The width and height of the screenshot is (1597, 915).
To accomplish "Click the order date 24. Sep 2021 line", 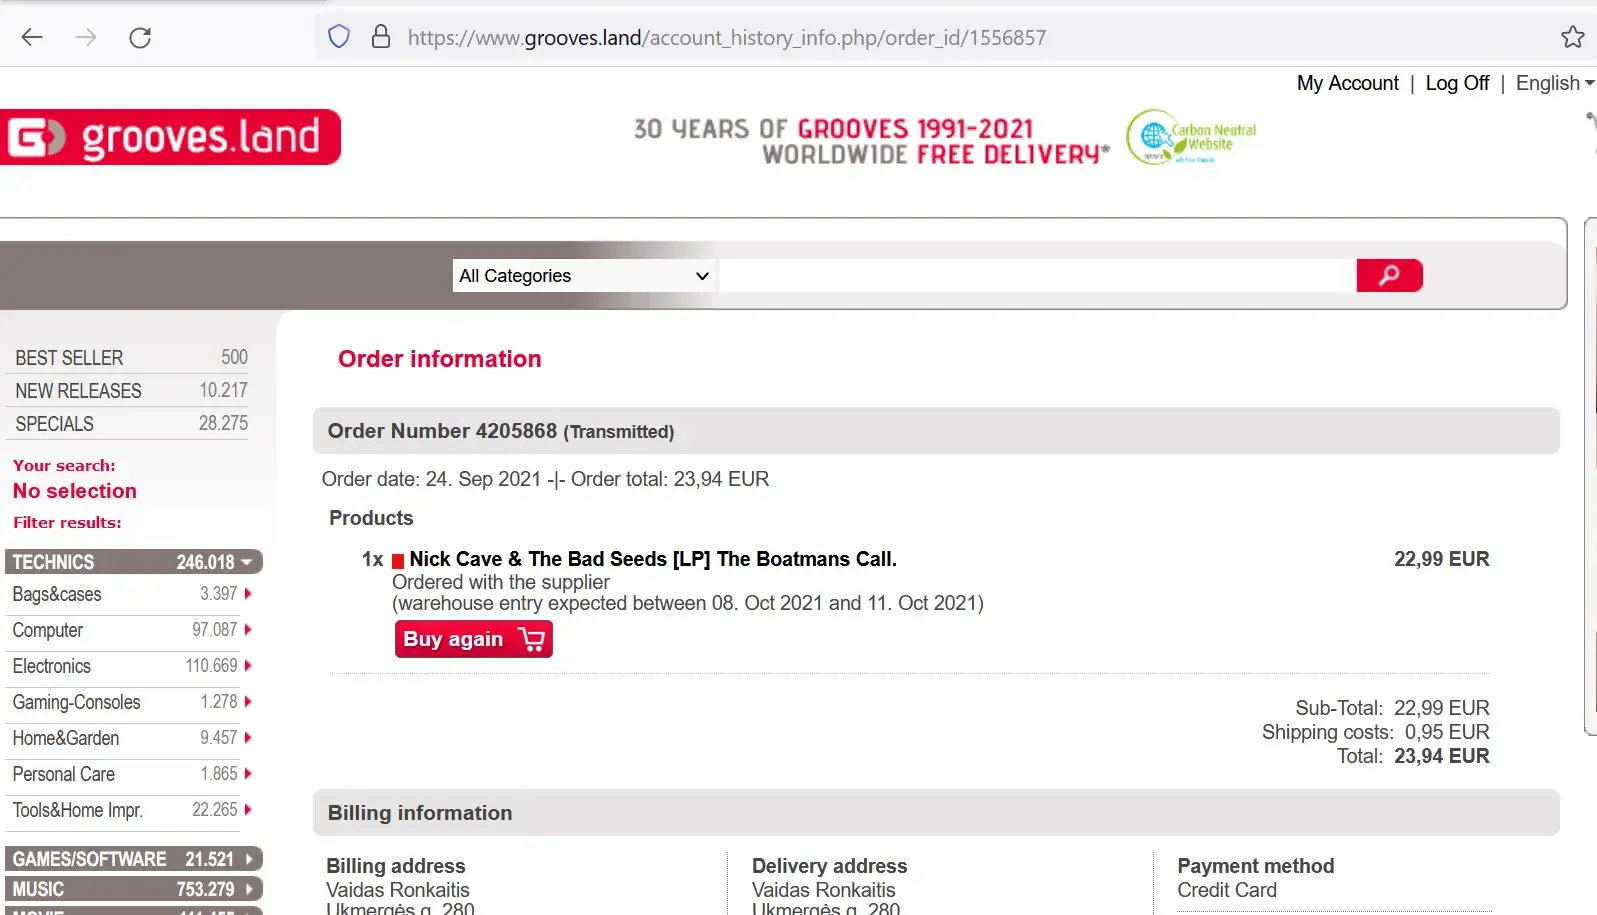I will (x=545, y=479).
